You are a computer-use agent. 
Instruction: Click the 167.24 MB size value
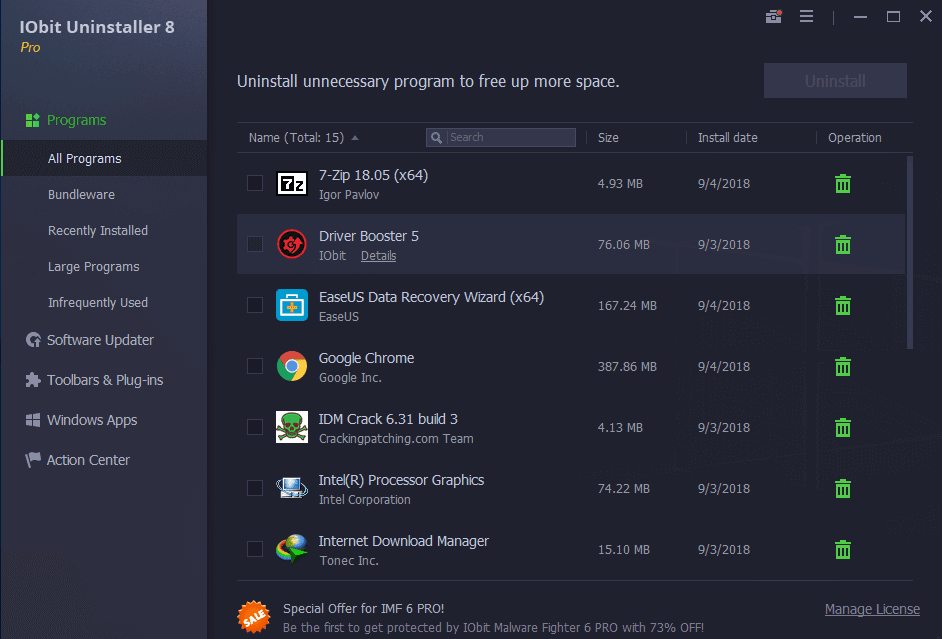point(627,306)
